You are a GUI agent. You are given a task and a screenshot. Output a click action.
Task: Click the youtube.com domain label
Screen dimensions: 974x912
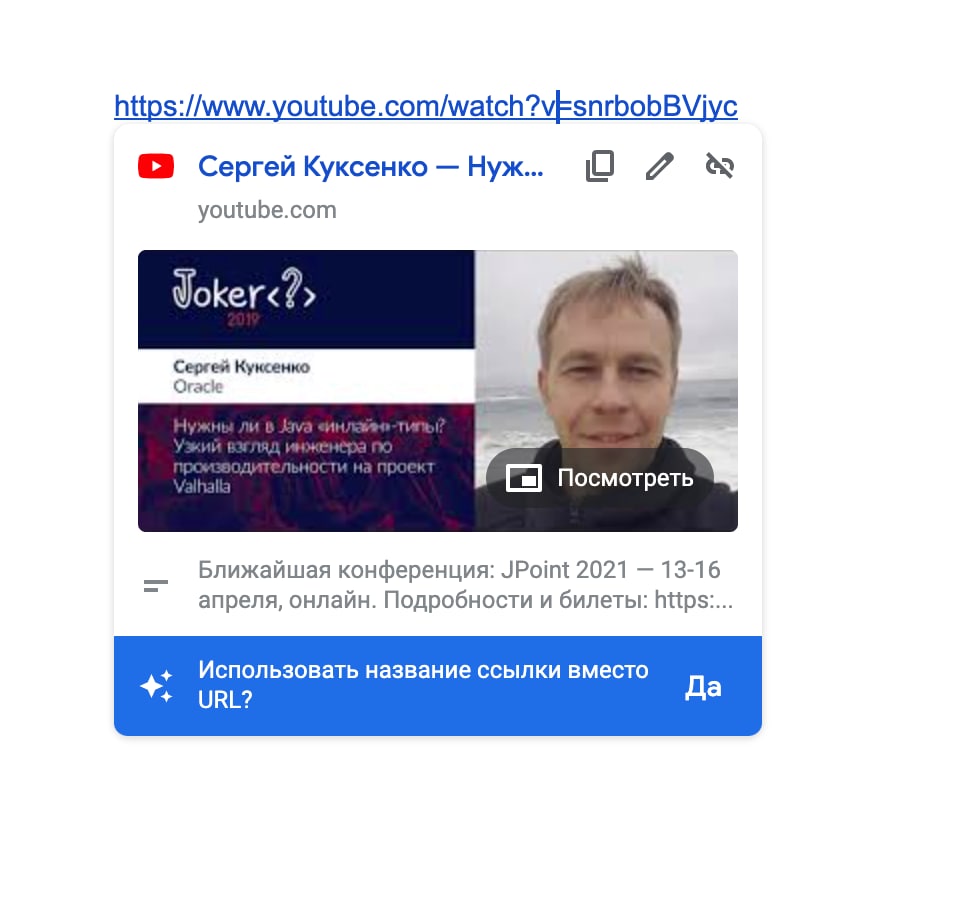point(267,210)
